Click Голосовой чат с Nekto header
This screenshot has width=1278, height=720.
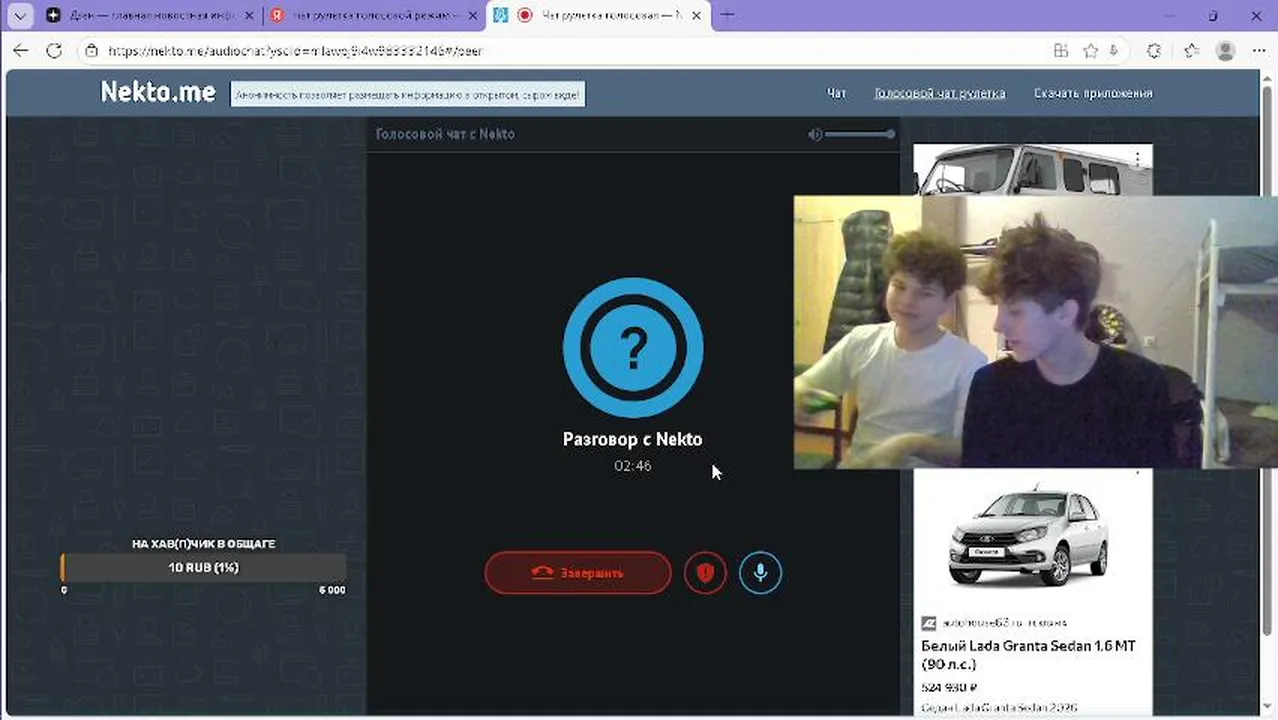coord(445,134)
